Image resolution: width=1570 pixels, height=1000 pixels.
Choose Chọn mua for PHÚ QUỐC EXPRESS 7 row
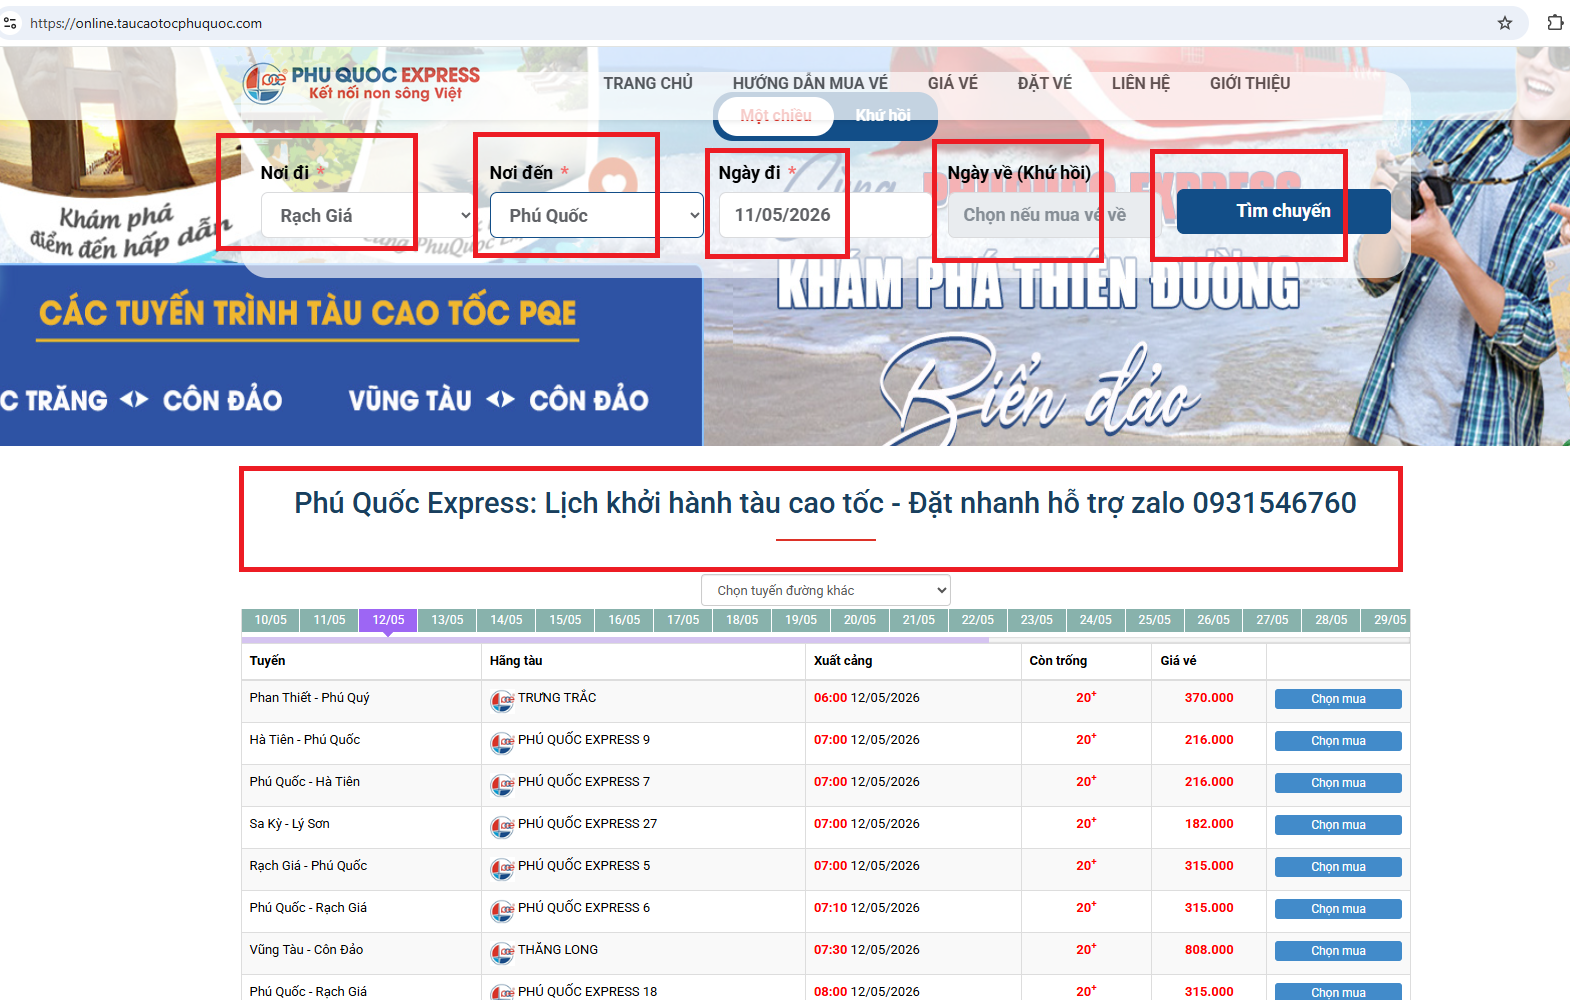[1338, 783]
